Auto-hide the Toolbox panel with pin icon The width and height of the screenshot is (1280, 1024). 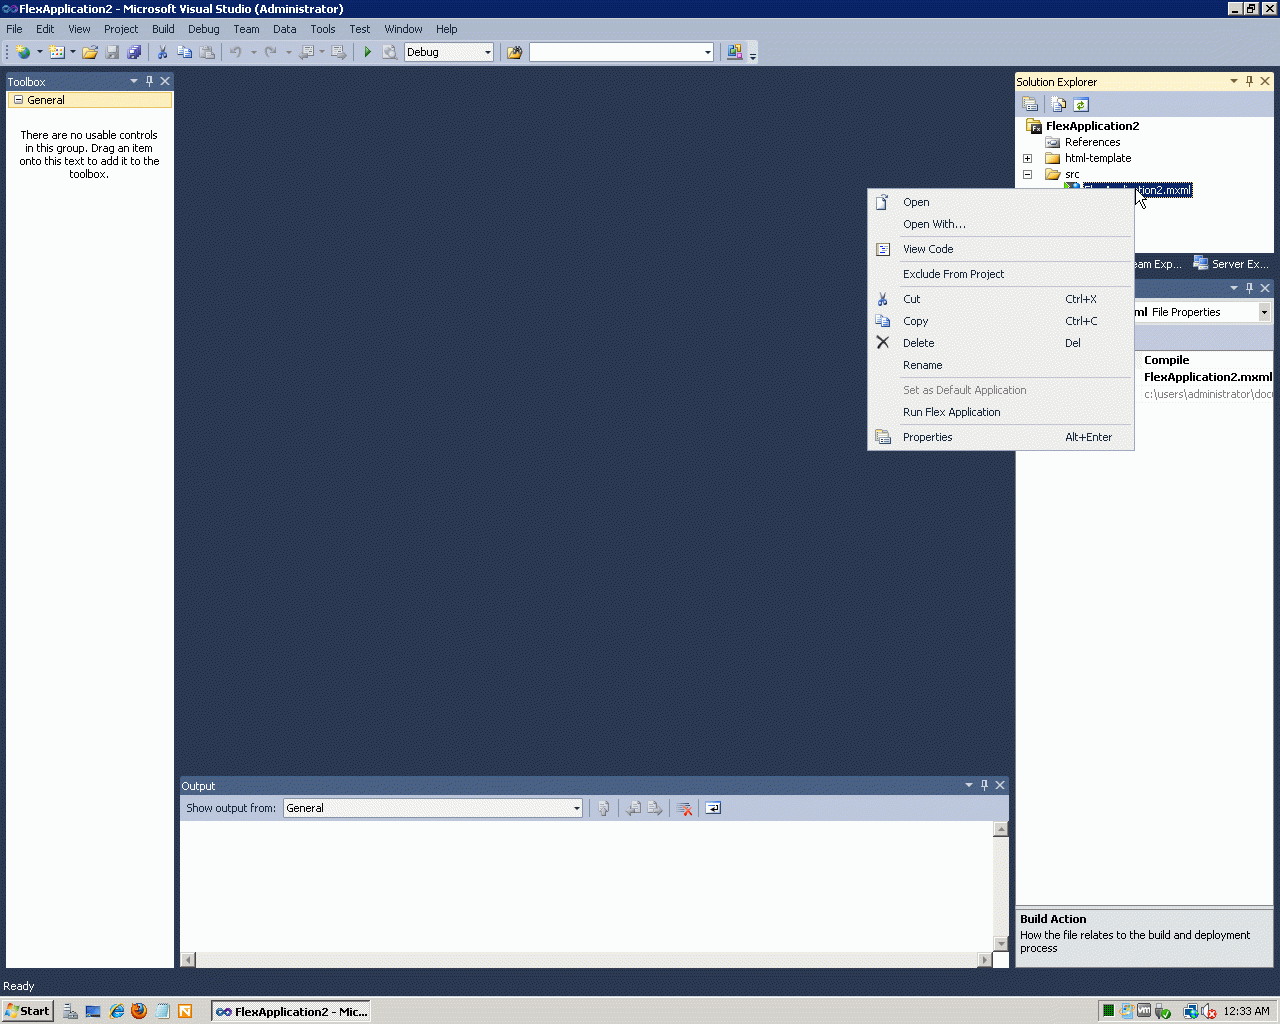click(x=150, y=81)
